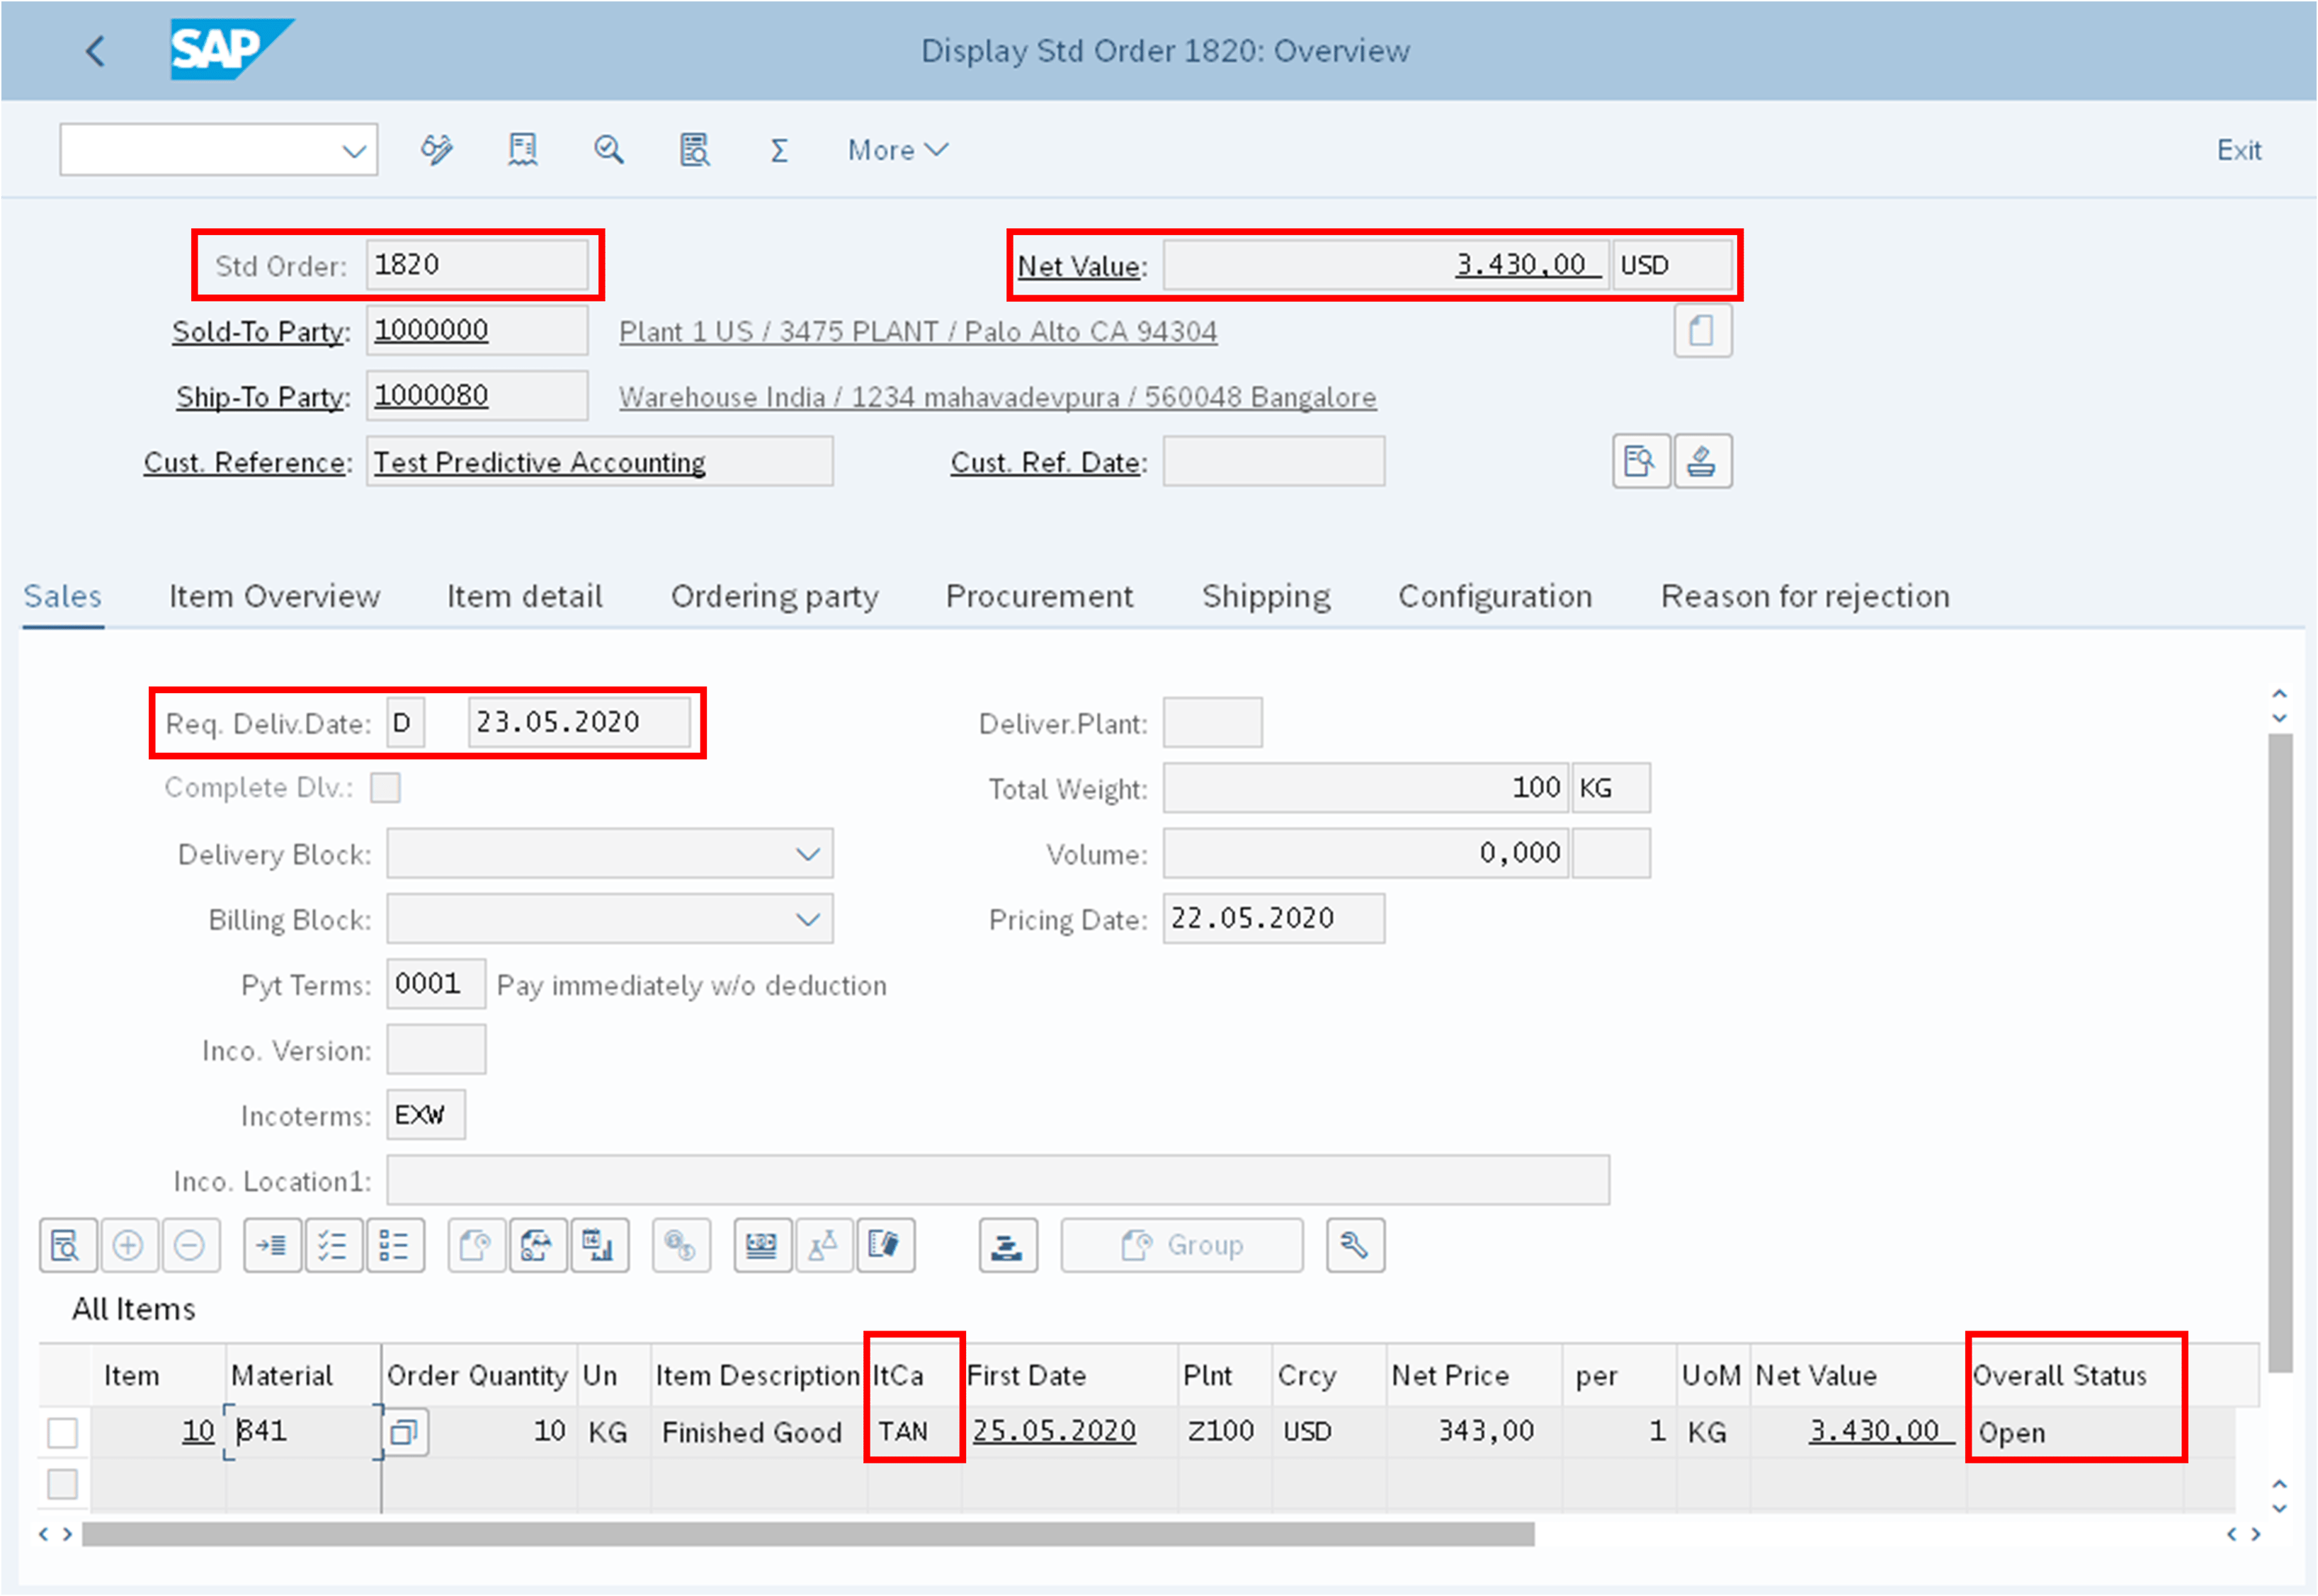Check the empty second item row checkbox
This screenshot has width=2318, height=1596.
point(62,1484)
